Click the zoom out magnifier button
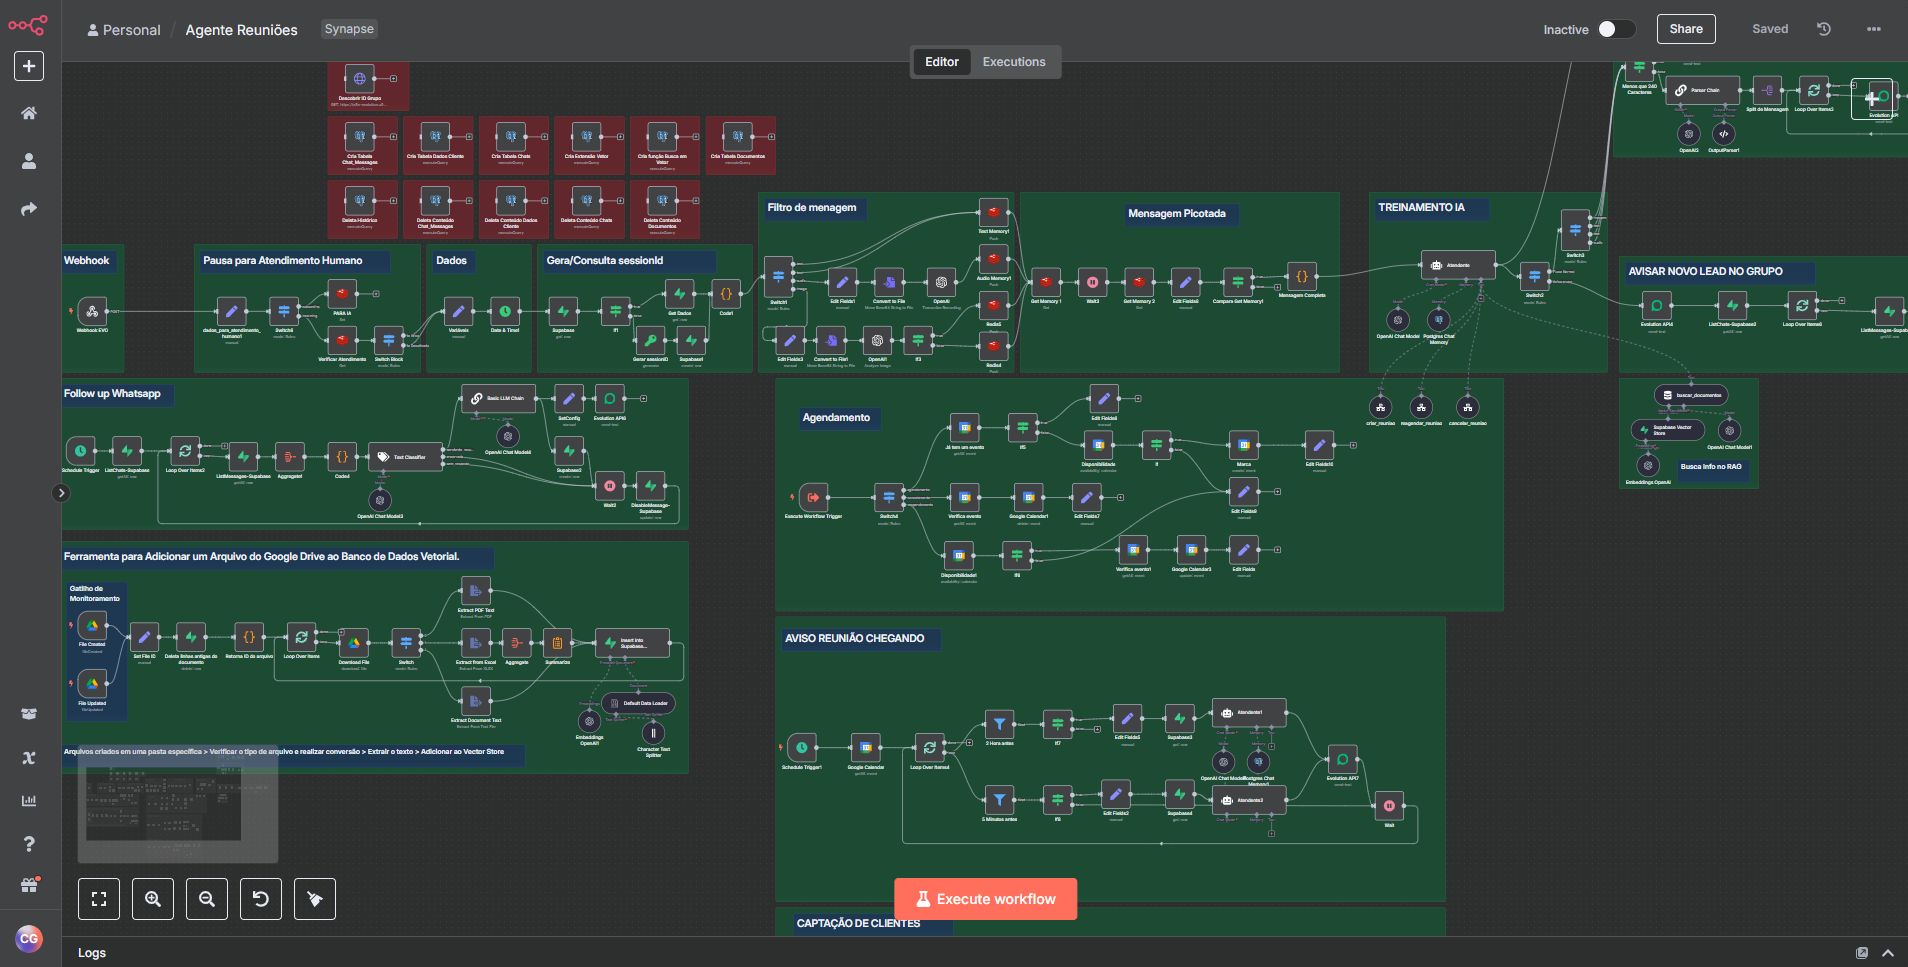Image resolution: width=1908 pixels, height=967 pixels. pos(207,899)
